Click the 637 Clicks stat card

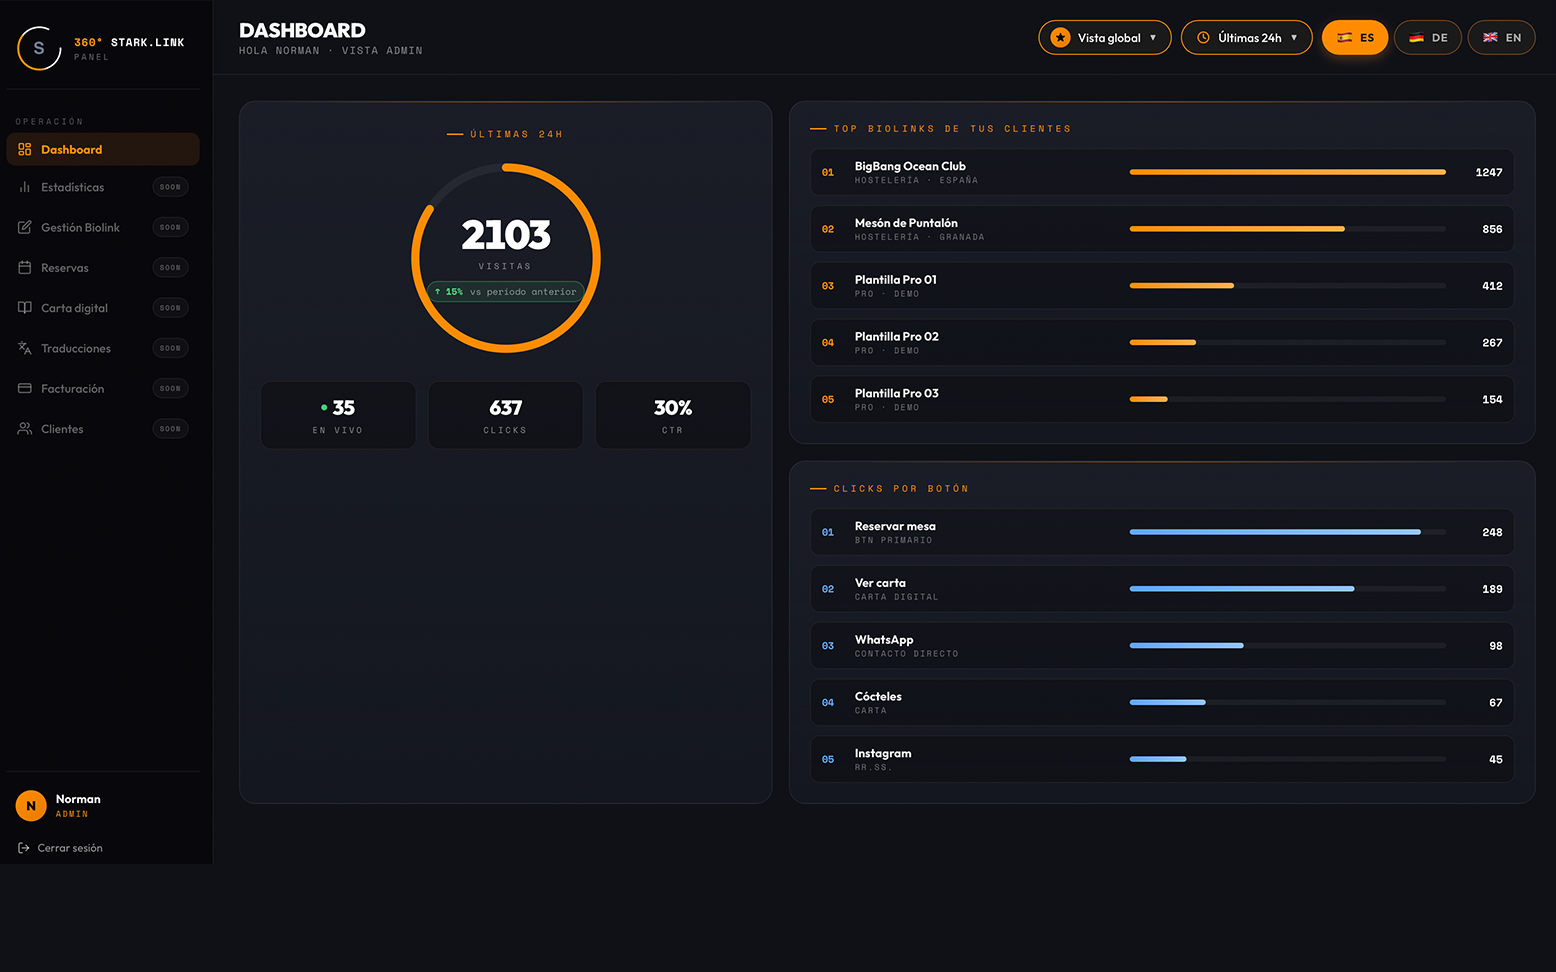pos(505,415)
